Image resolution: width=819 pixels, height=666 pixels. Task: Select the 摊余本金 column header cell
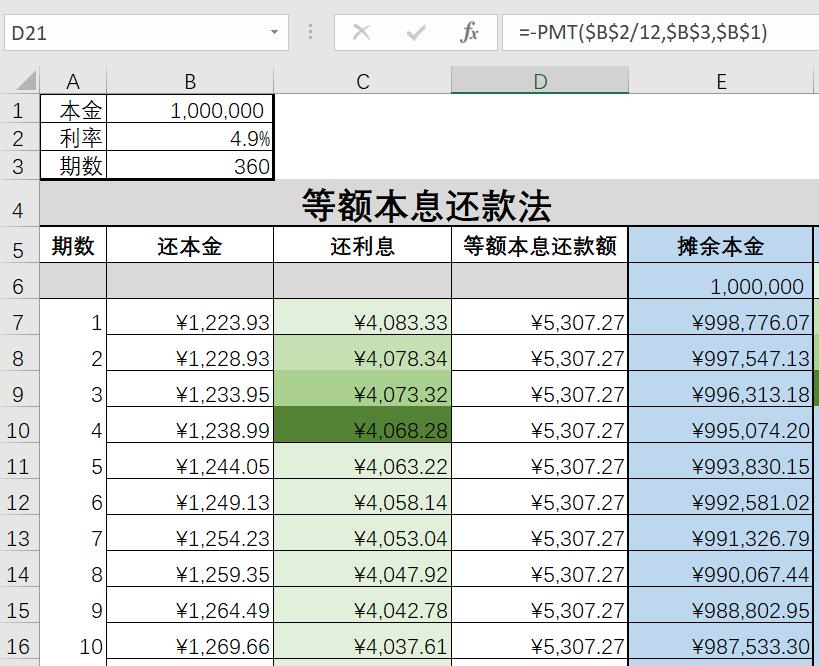[721, 244]
